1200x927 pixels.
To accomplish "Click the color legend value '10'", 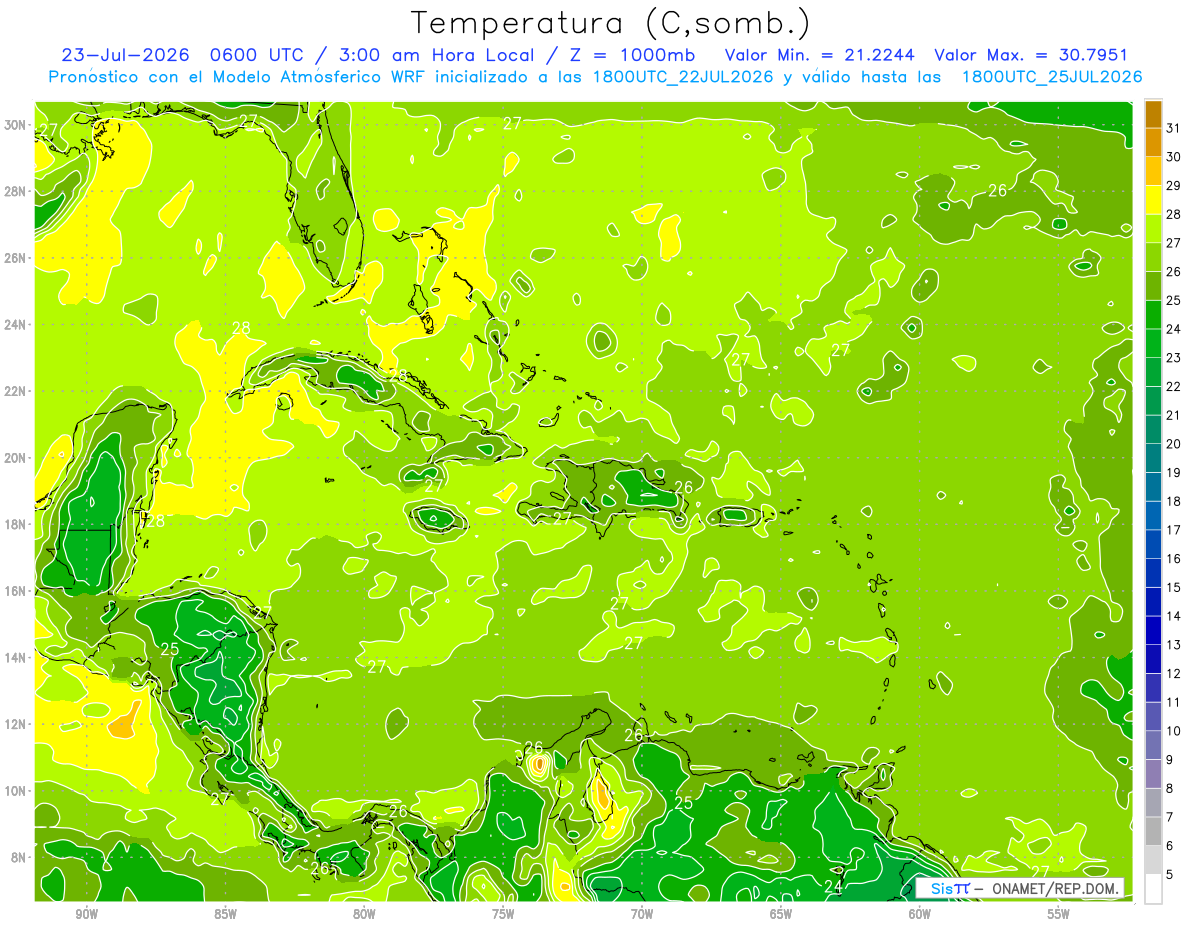I will (1174, 731).
